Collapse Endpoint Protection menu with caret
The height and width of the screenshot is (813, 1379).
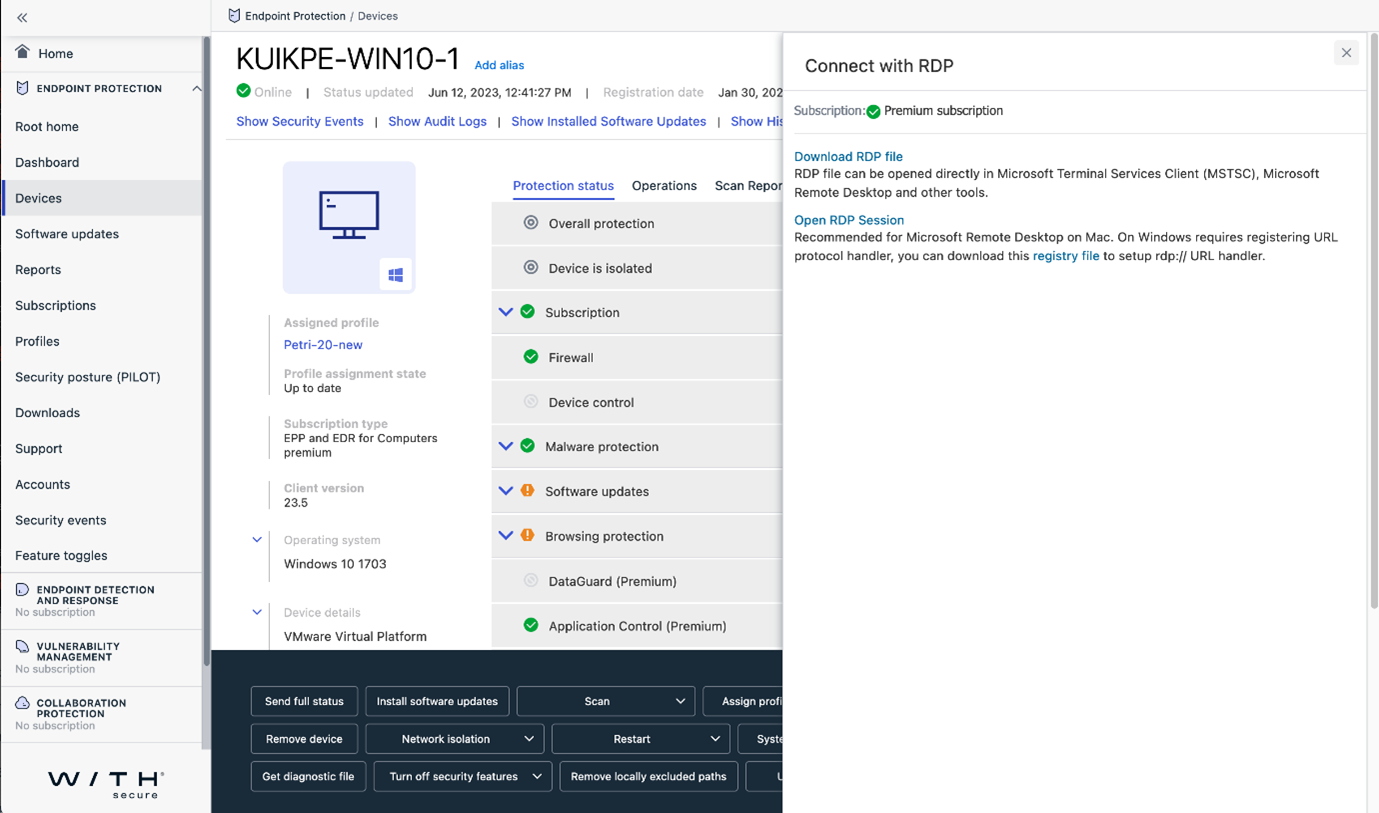point(196,89)
